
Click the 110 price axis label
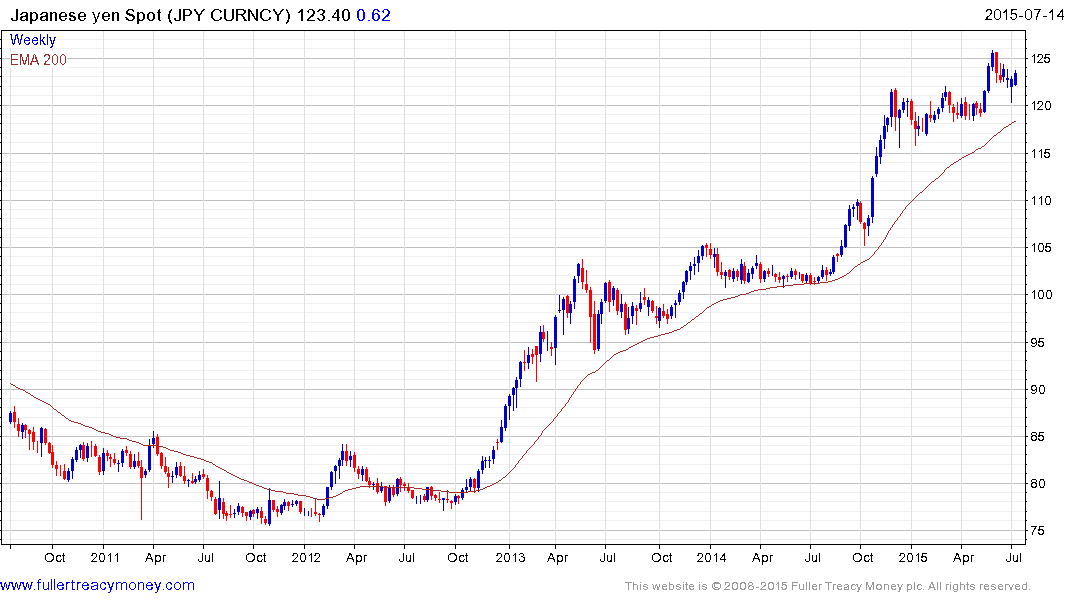pos(1041,201)
